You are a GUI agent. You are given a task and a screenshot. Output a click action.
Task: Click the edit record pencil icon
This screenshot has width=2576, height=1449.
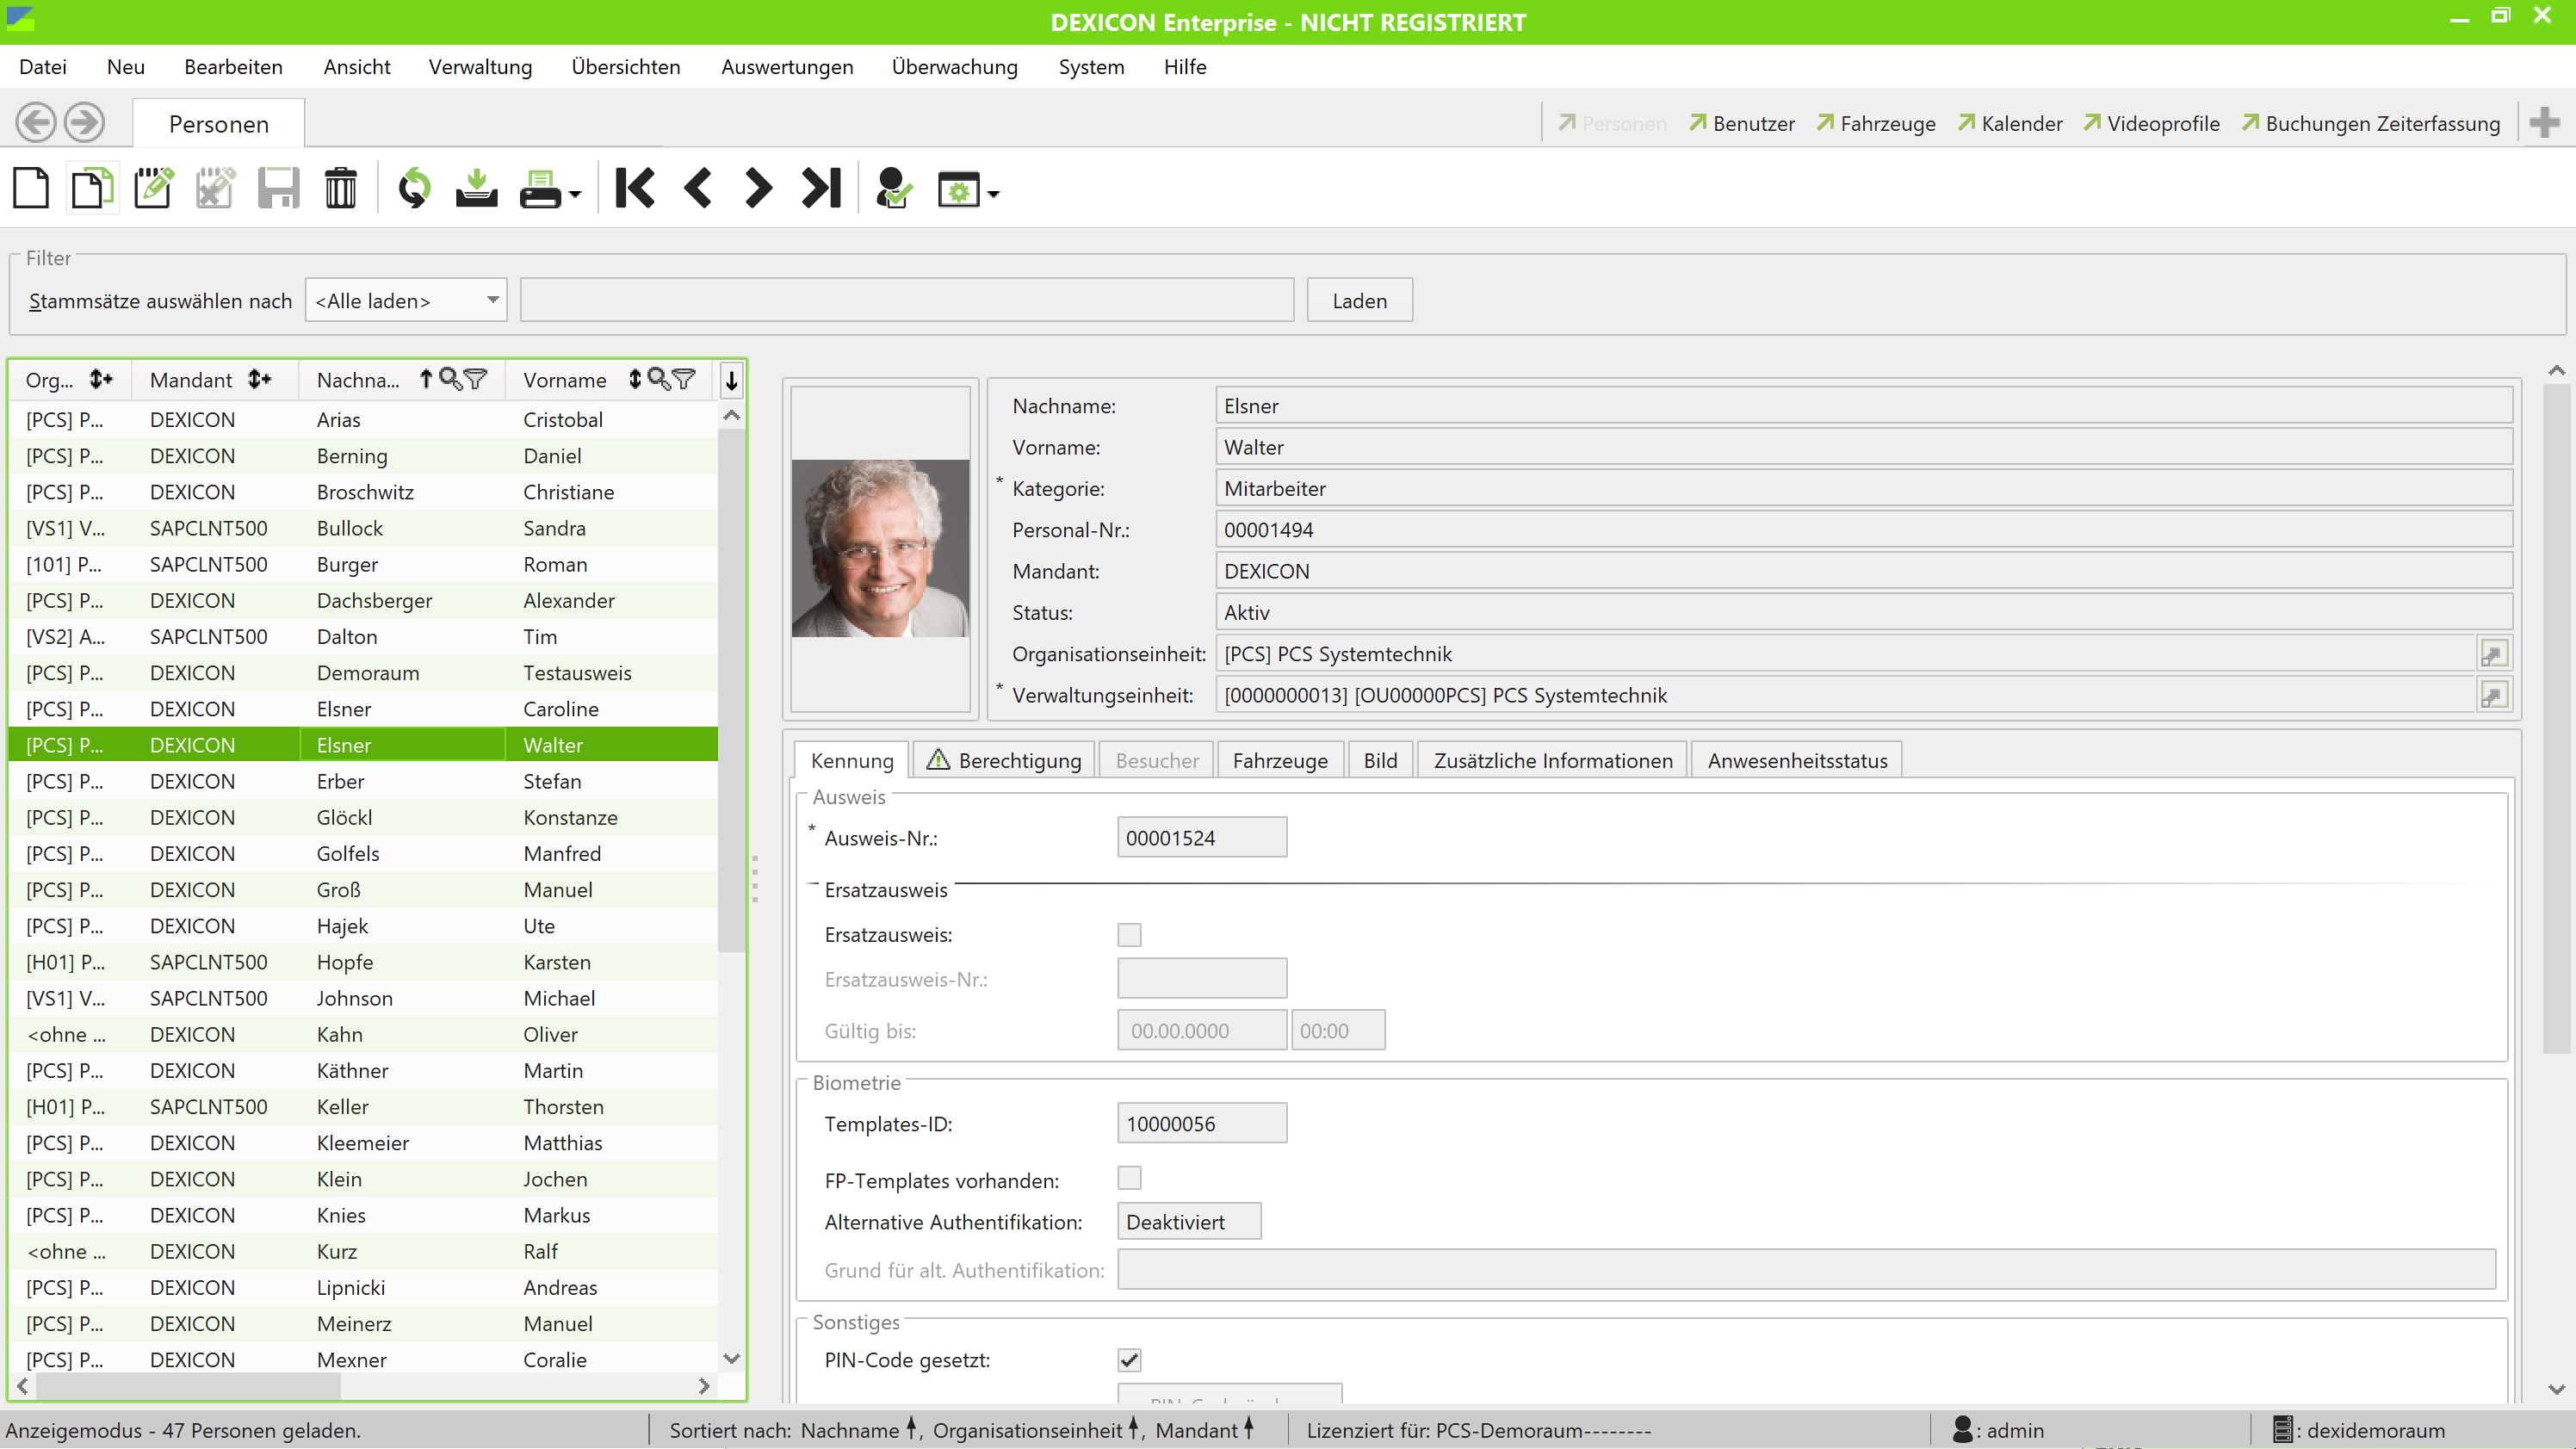[x=153, y=188]
